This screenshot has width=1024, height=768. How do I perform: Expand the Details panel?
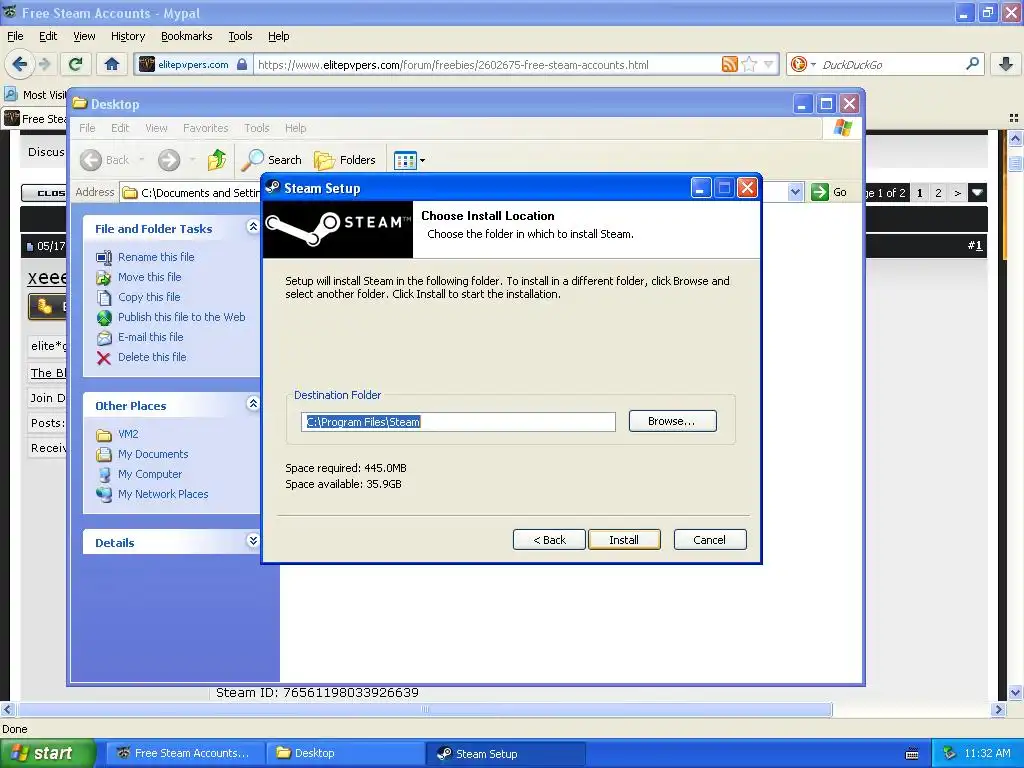point(253,541)
